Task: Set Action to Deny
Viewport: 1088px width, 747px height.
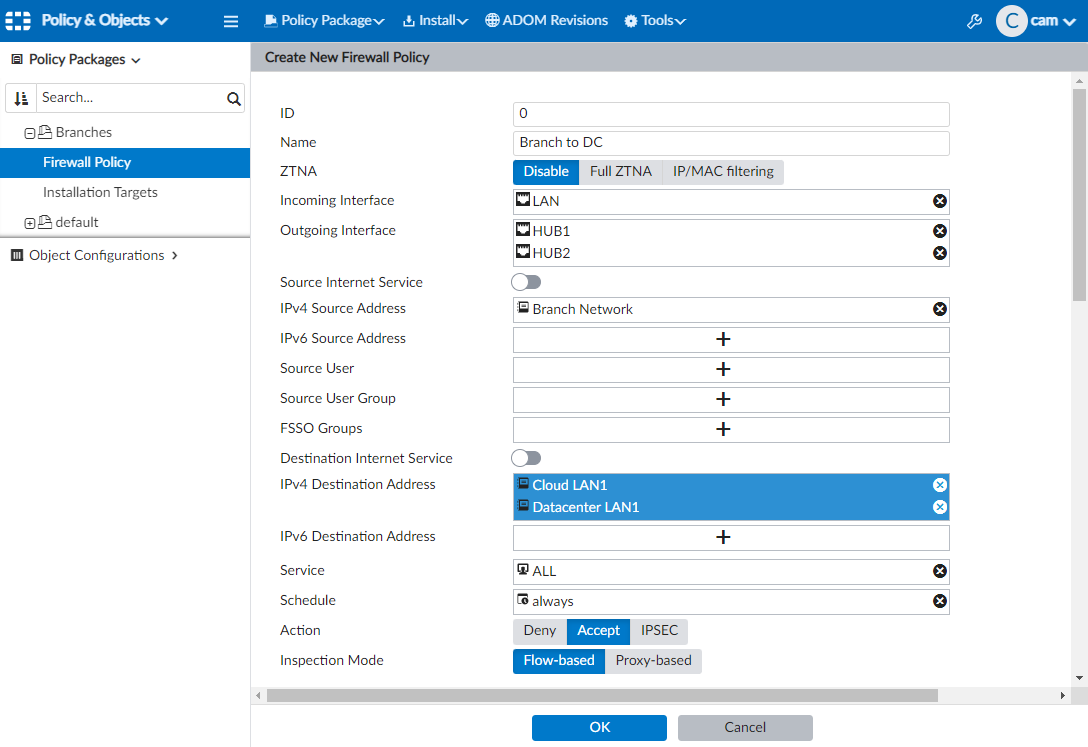Action: pyautogui.click(x=539, y=631)
